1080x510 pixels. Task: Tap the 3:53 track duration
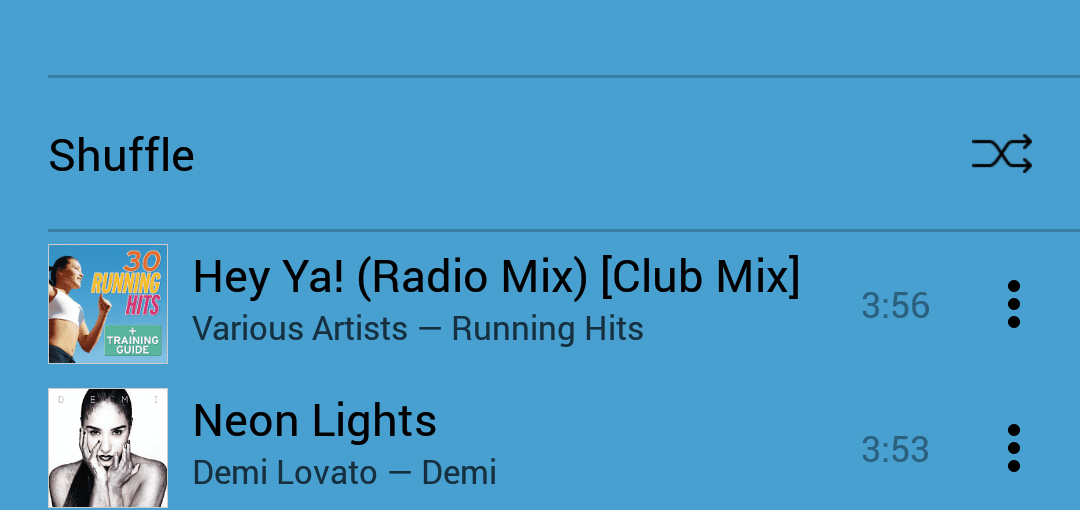click(895, 450)
